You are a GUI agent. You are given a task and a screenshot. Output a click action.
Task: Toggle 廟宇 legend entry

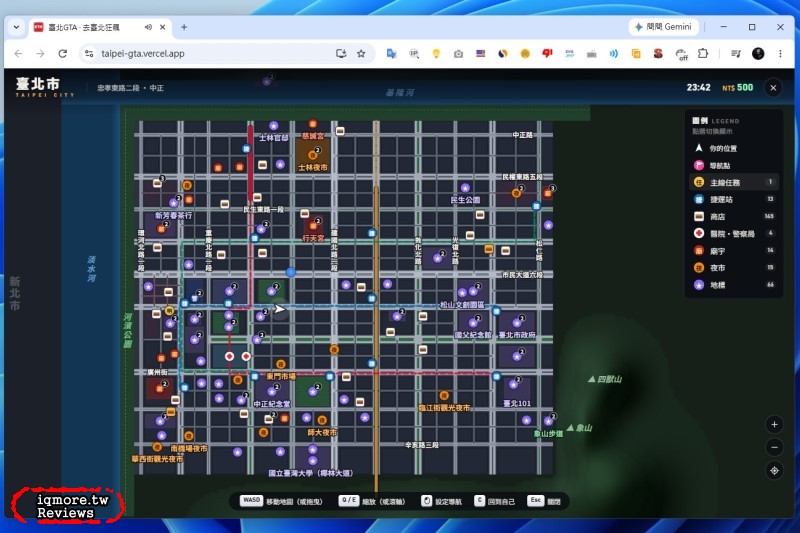point(734,251)
